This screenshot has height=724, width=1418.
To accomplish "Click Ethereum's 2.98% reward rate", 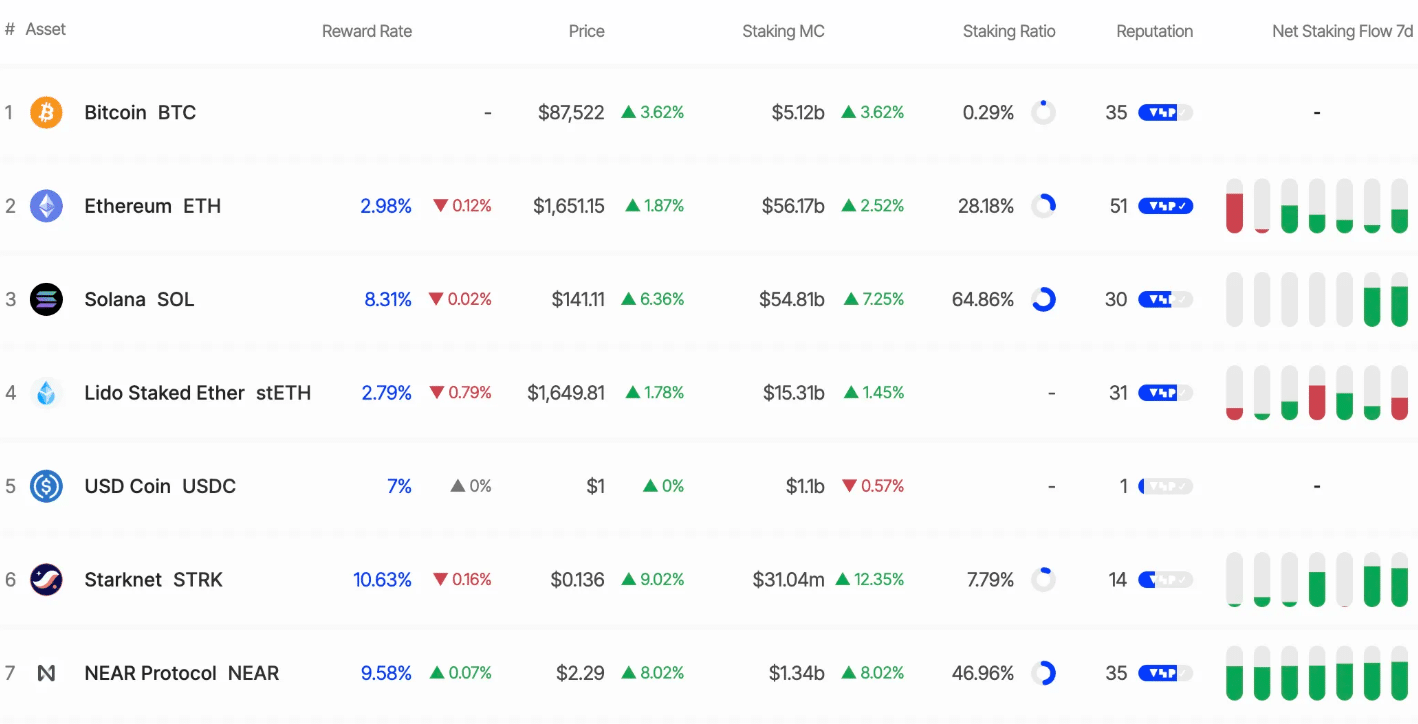I will pos(386,206).
